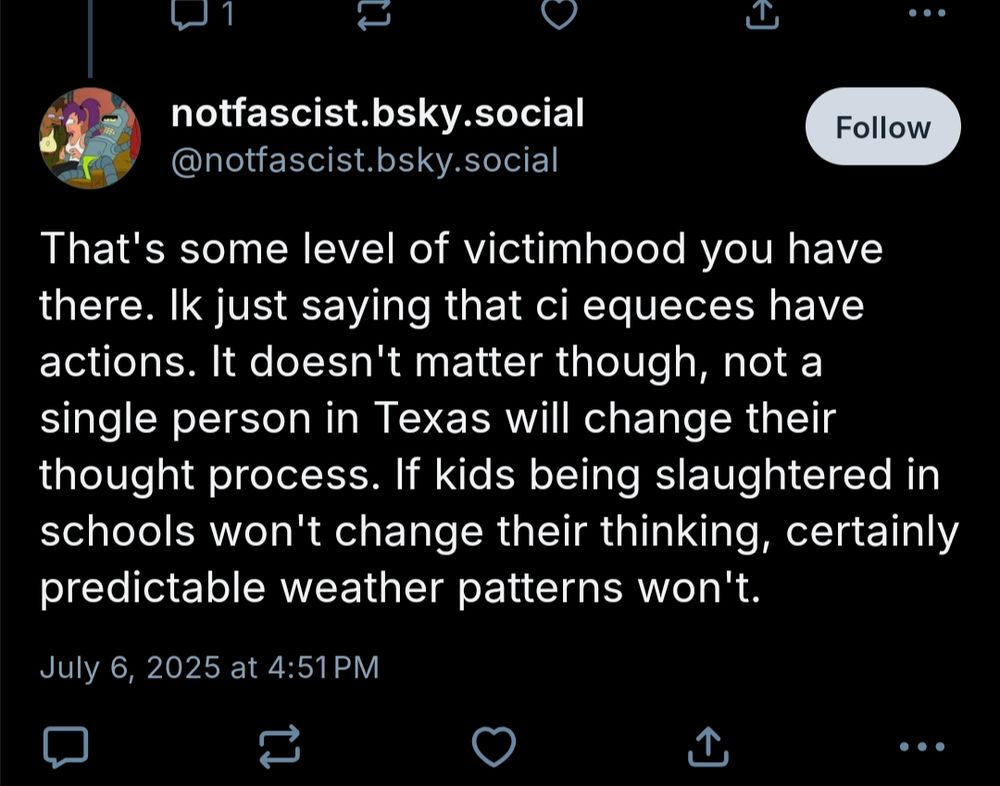Open parent post's three-dot menu
Viewport: 1000px width, 786px height.
[927, 13]
